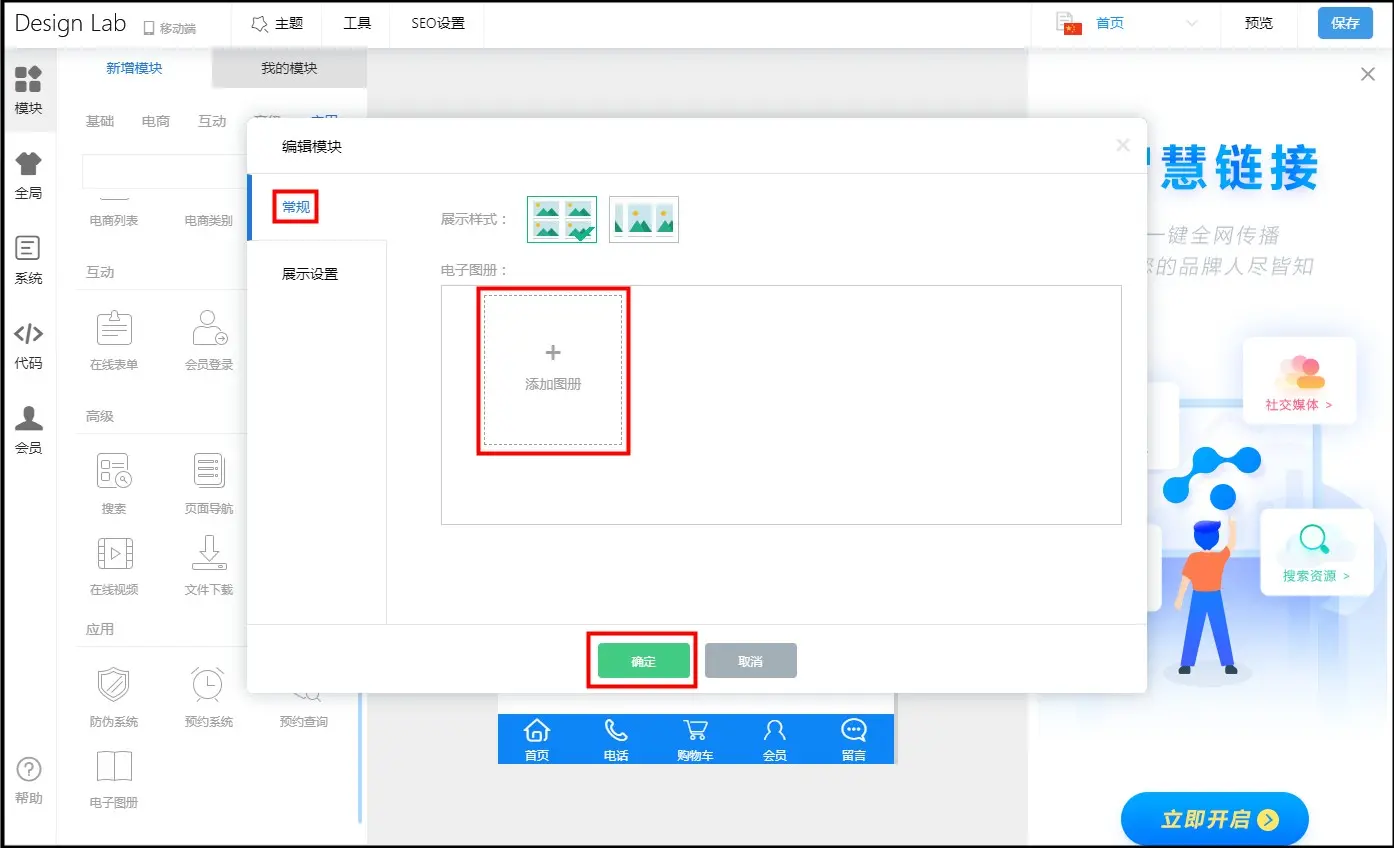
Task: Click the 系统 sidebar icon
Action: pyautogui.click(x=28, y=260)
